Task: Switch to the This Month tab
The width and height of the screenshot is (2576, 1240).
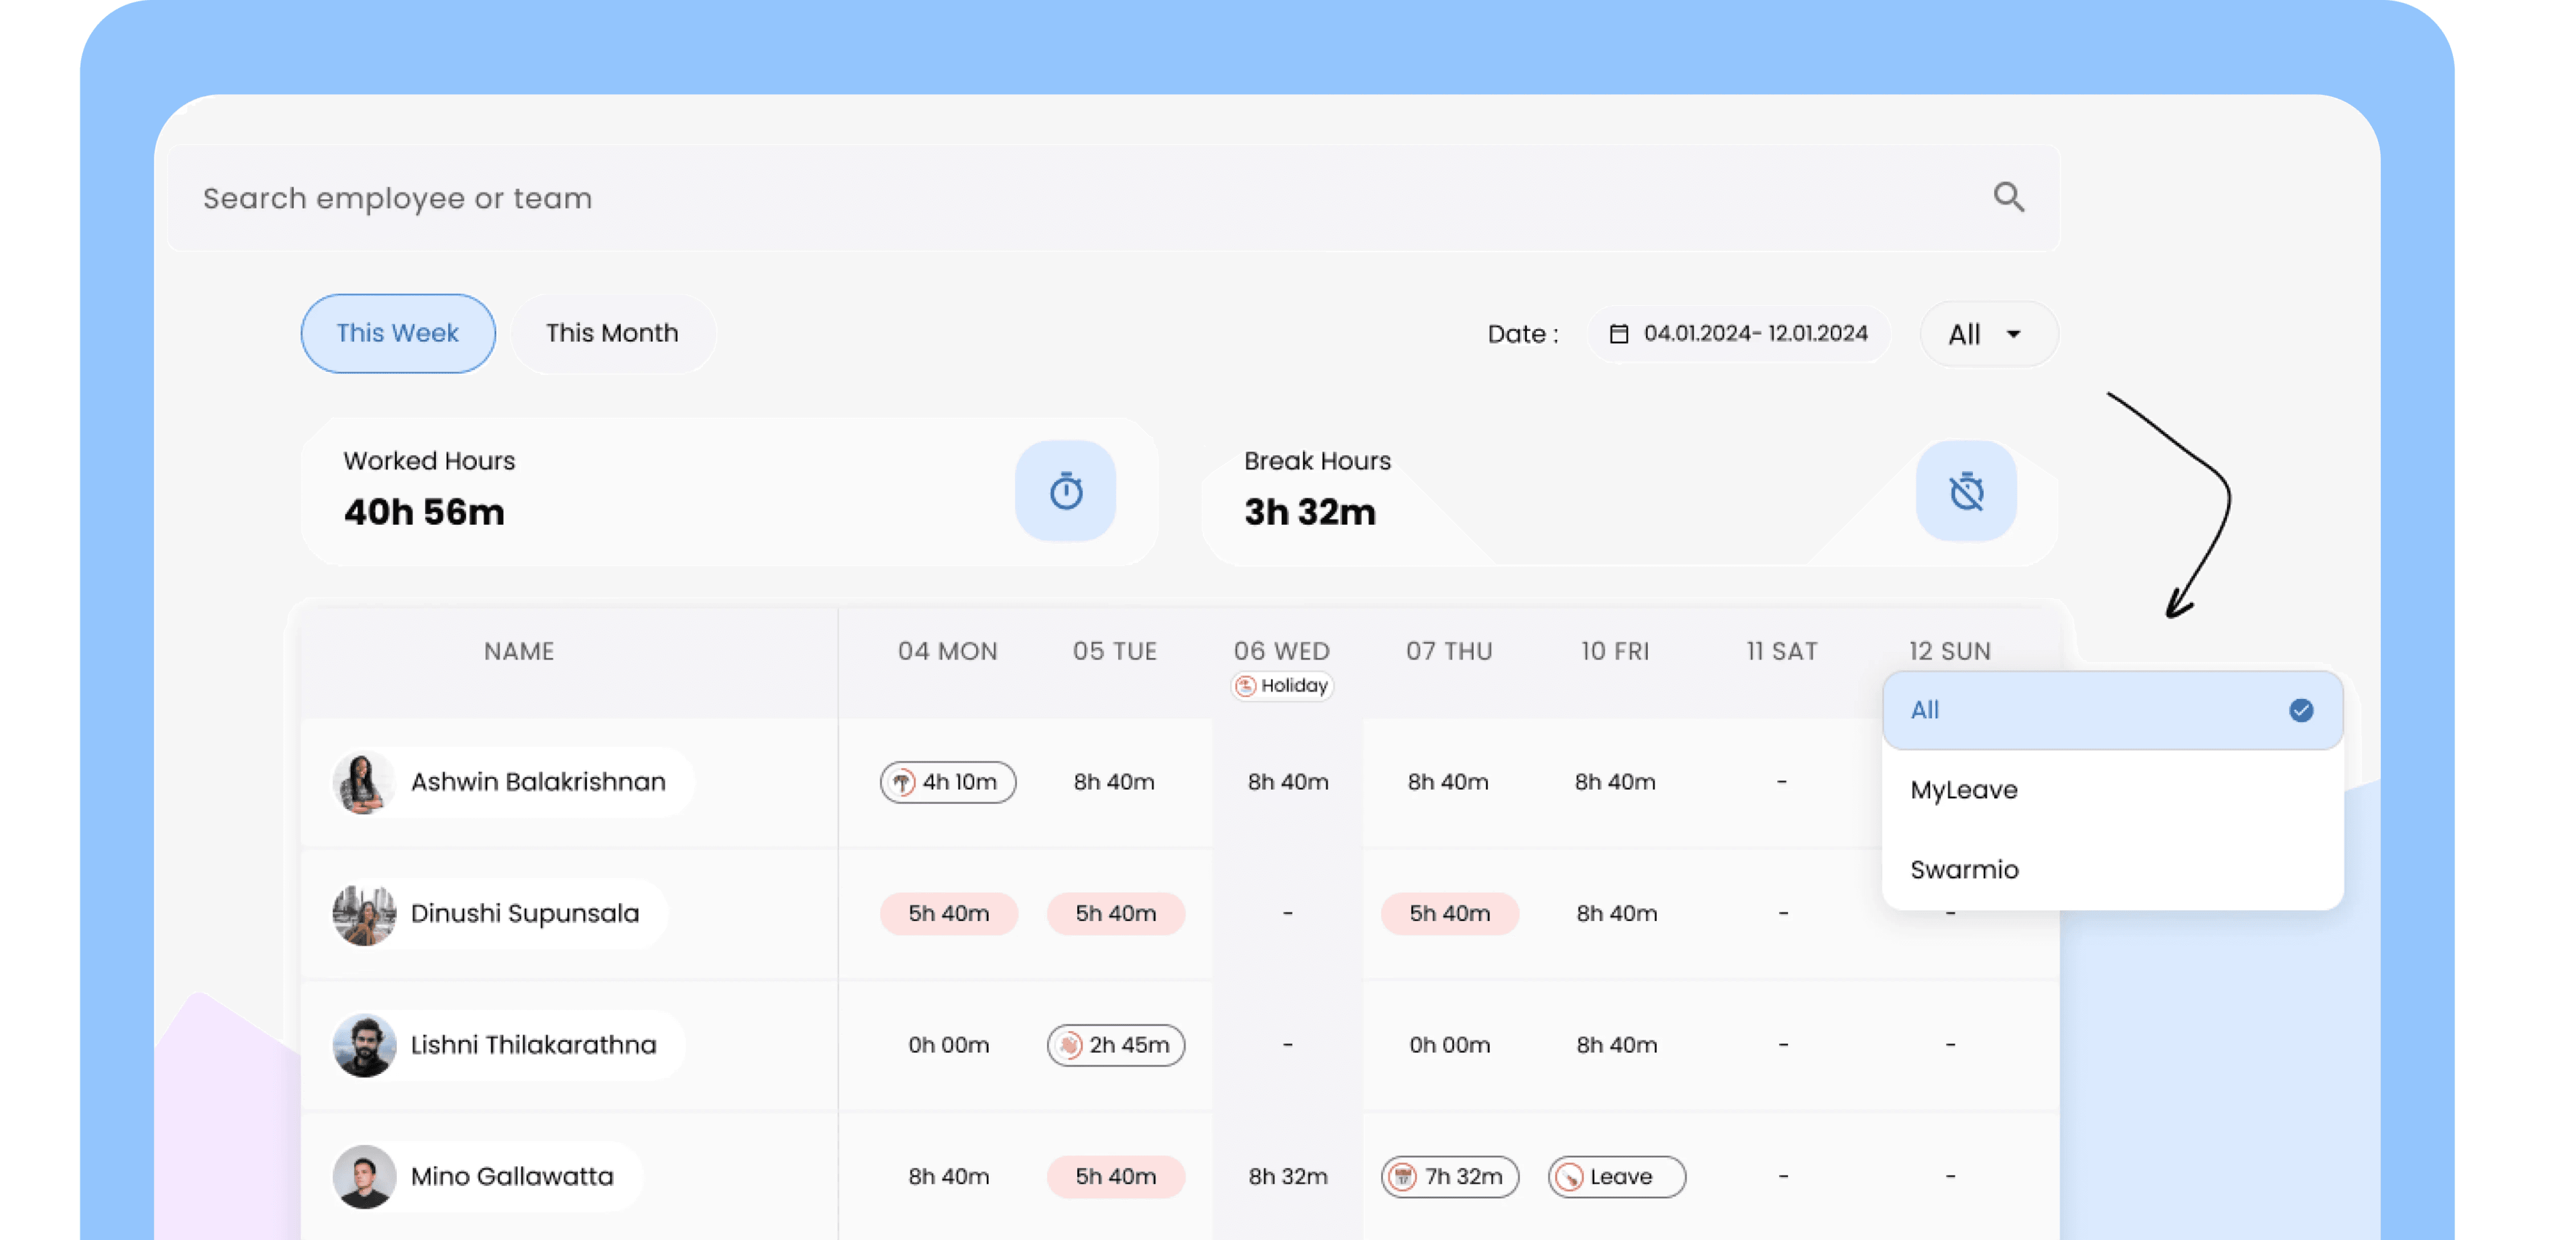Action: [612, 333]
